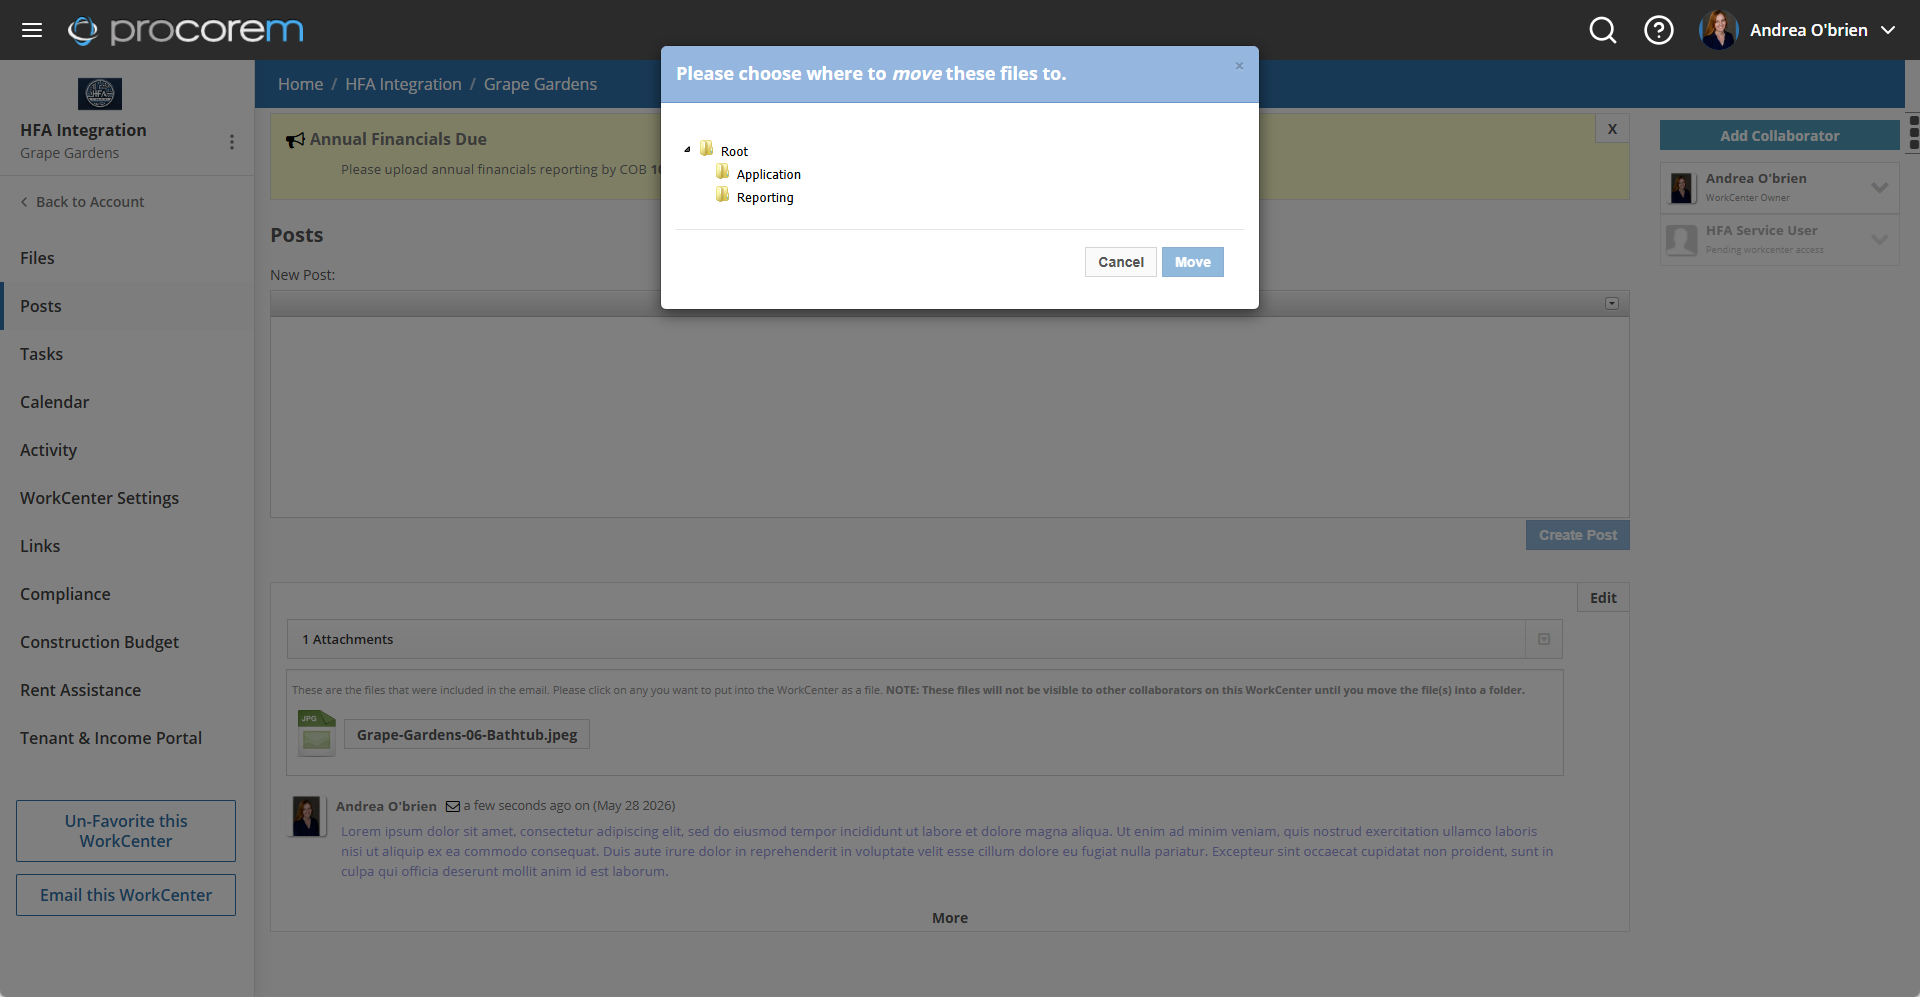Expand the Andrea O'brien user menu chevron

(x=1888, y=30)
